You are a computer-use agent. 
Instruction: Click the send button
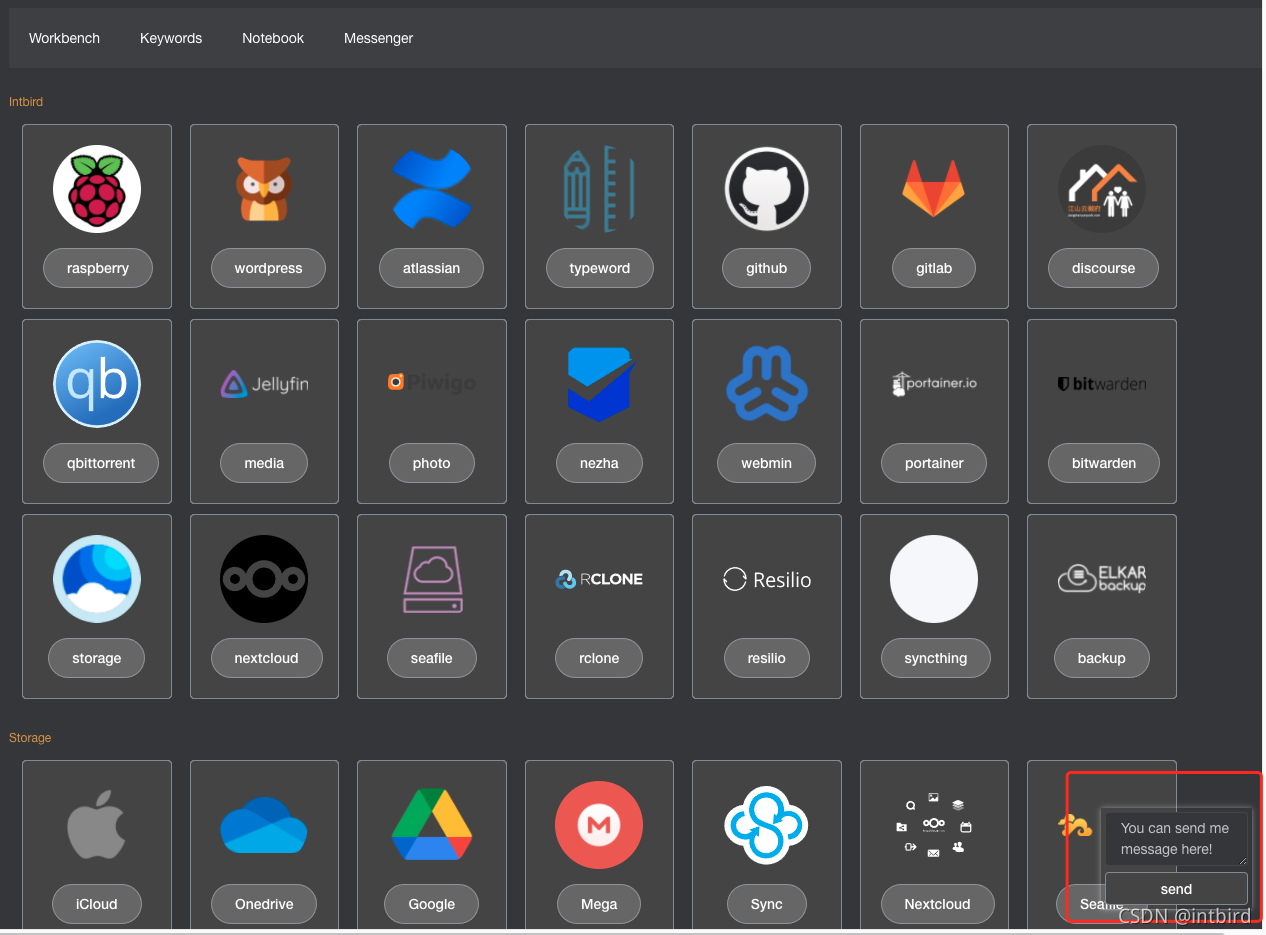coord(1176,889)
